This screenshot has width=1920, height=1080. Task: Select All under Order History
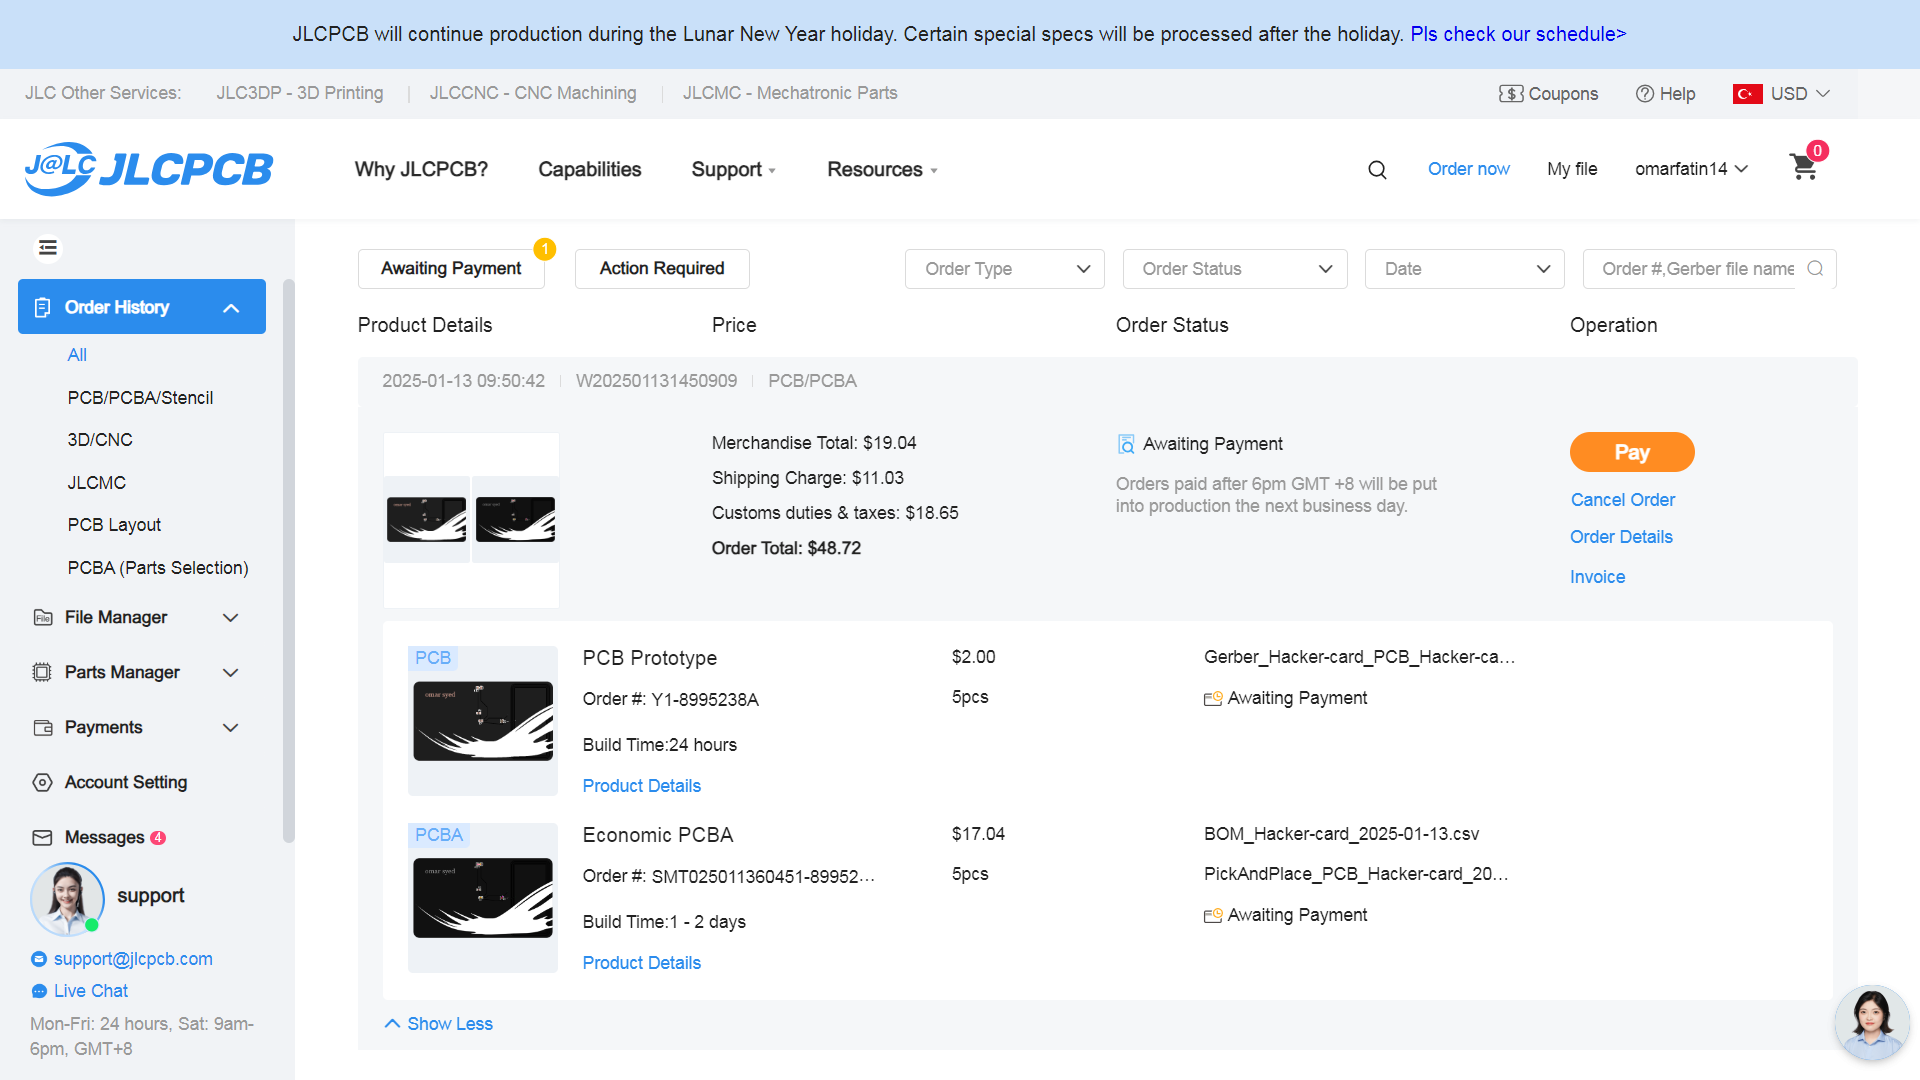(x=77, y=355)
